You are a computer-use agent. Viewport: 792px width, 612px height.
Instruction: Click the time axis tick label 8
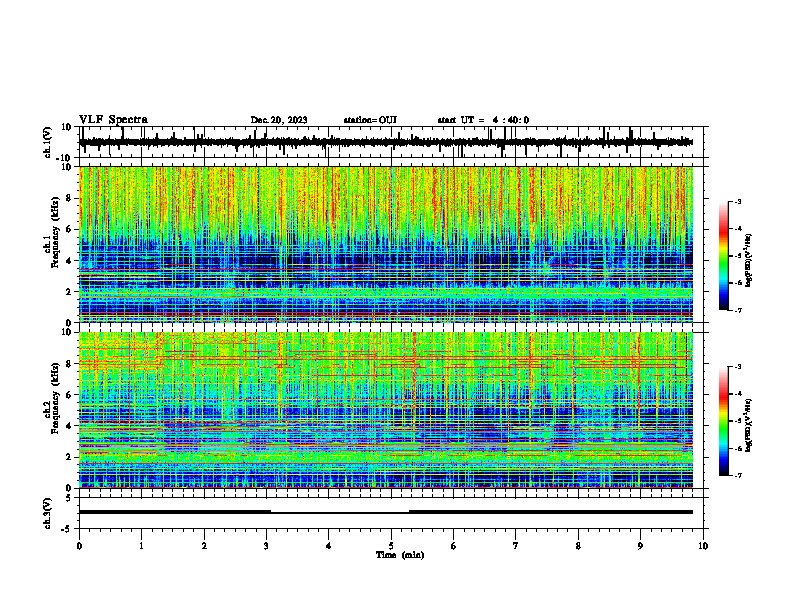(x=578, y=546)
